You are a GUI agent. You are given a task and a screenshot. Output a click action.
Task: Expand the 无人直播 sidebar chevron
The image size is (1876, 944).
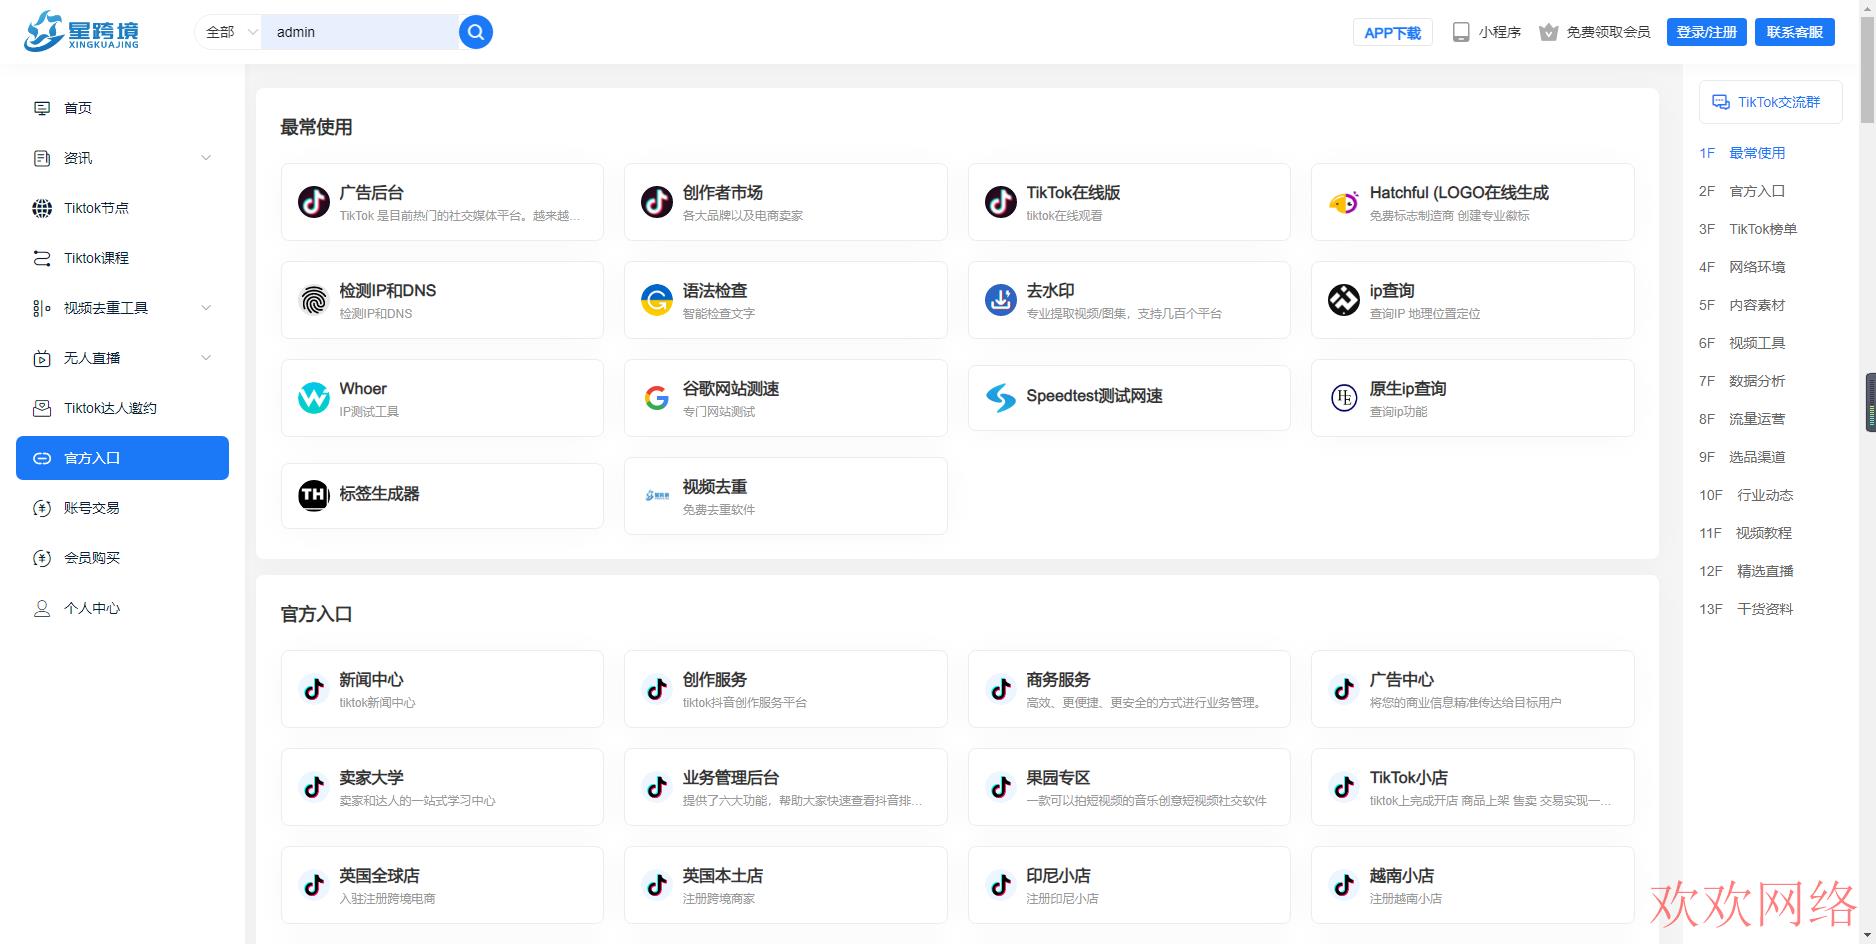tap(206, 358)
